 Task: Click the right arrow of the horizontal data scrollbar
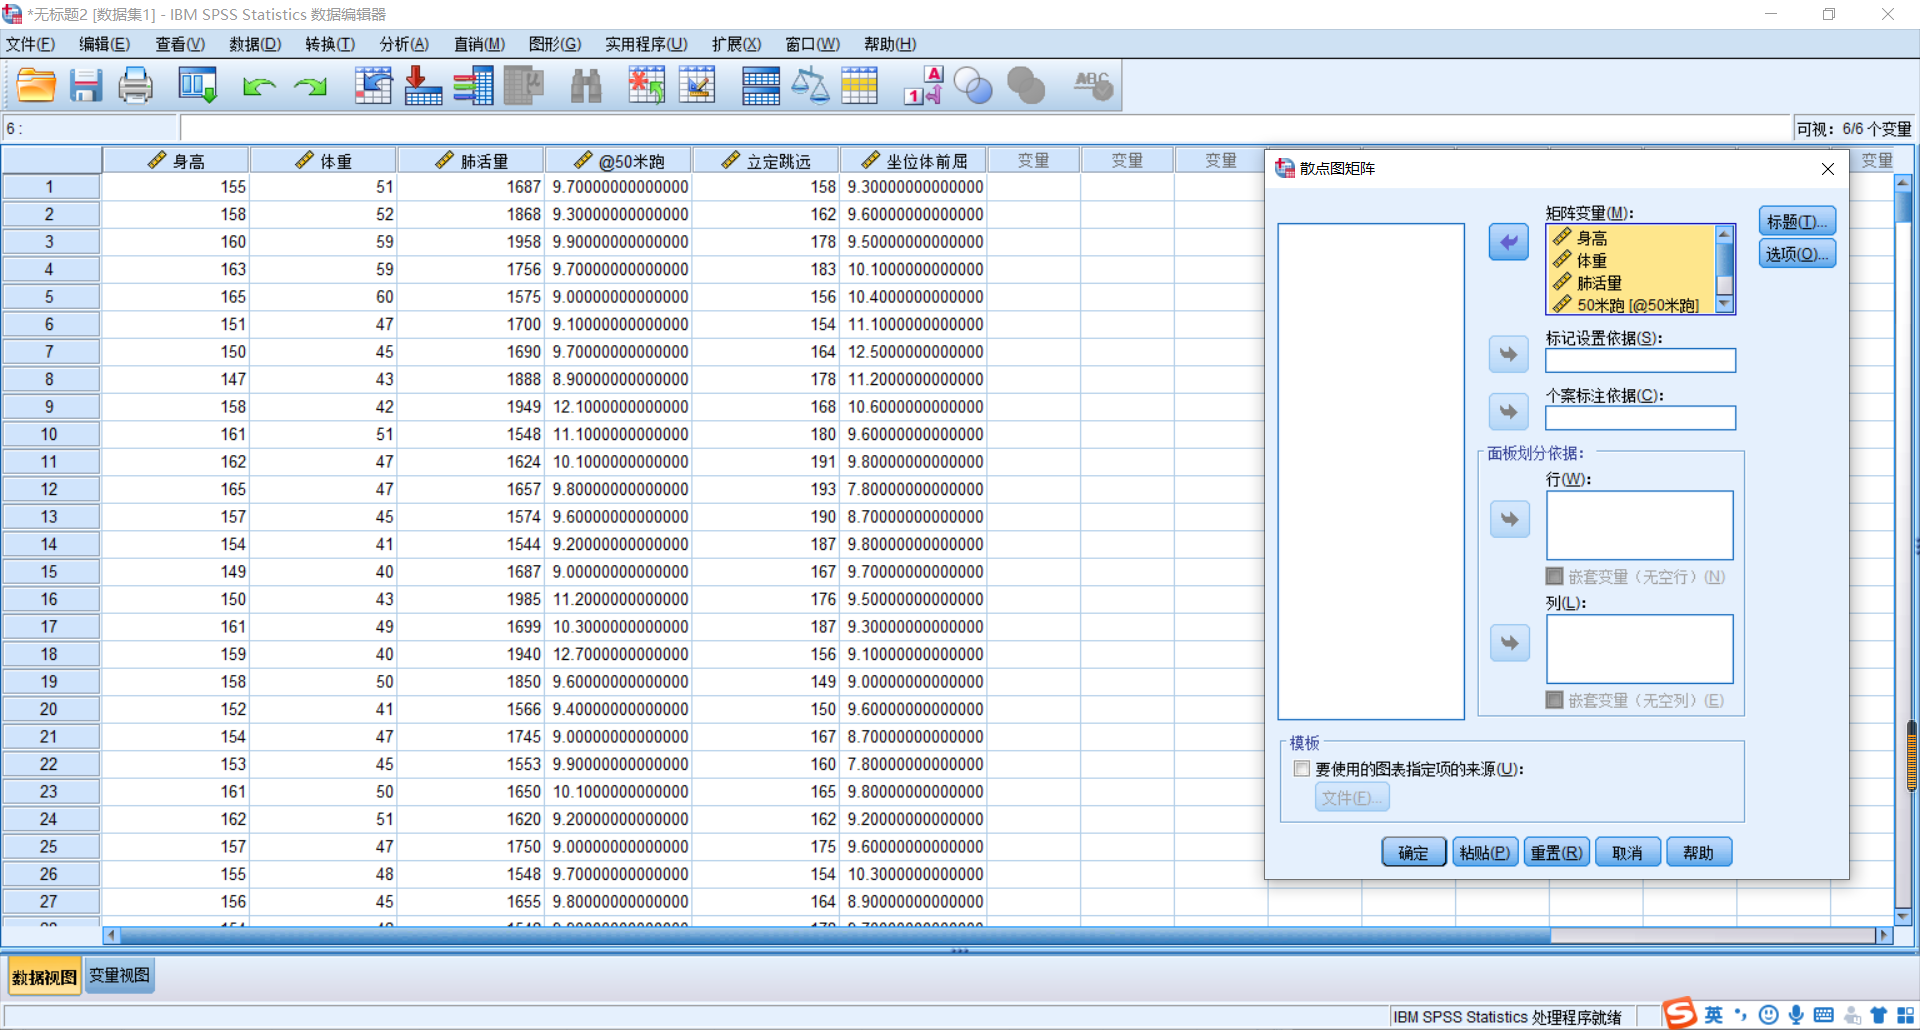tap(1884, 935)
